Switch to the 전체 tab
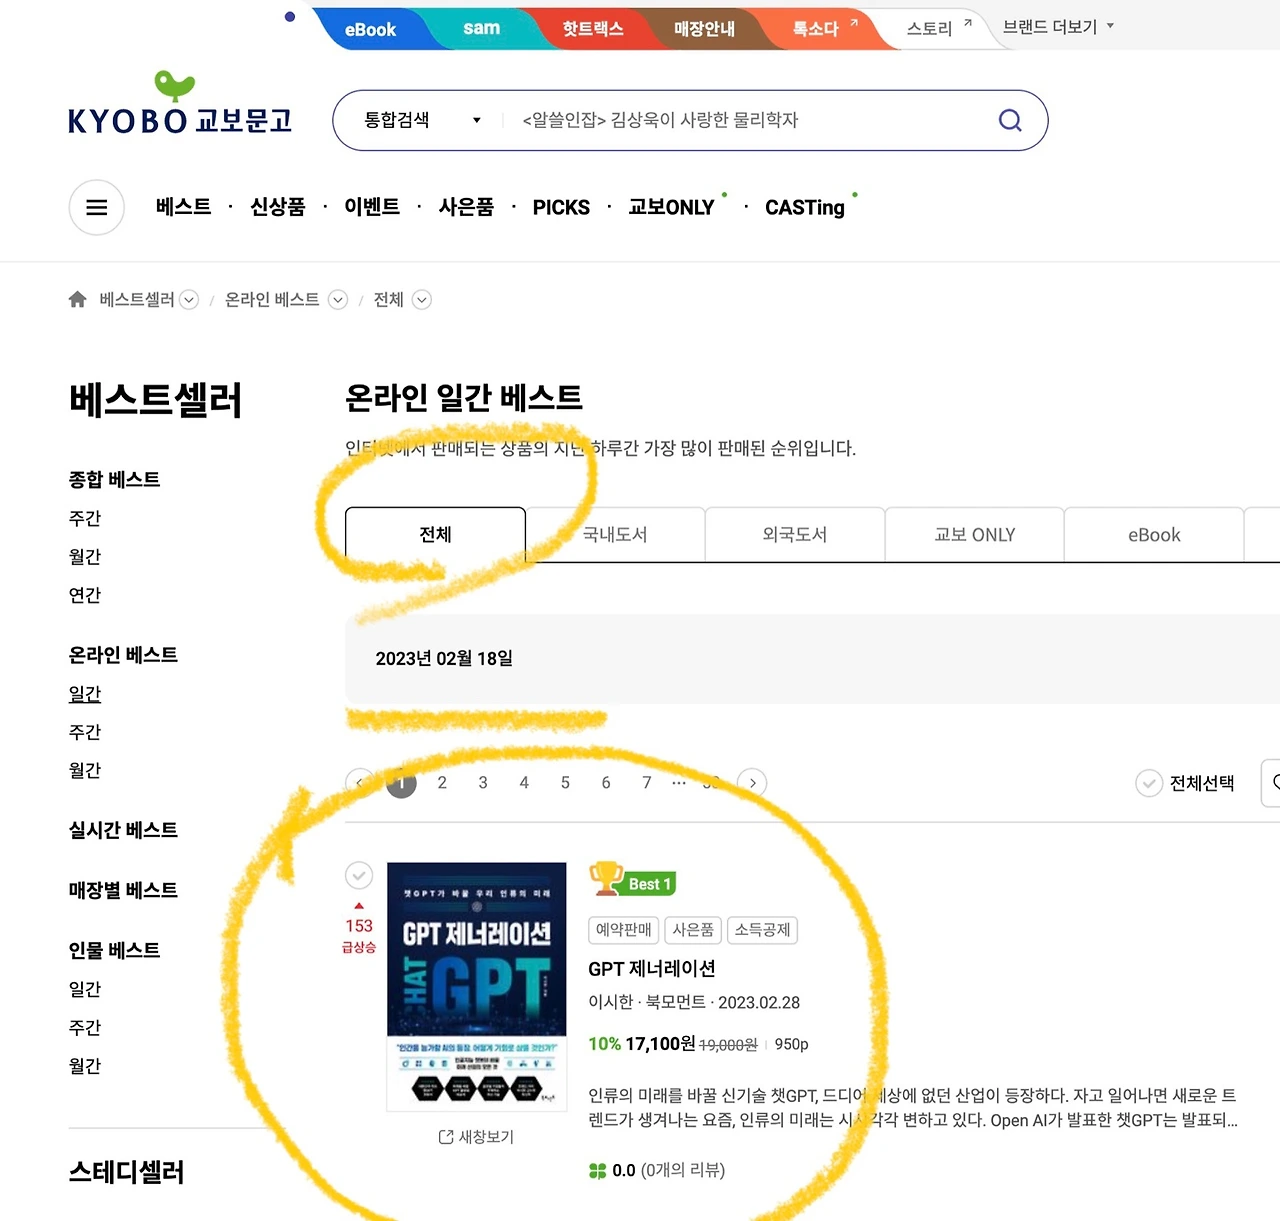 coord(435,535)
